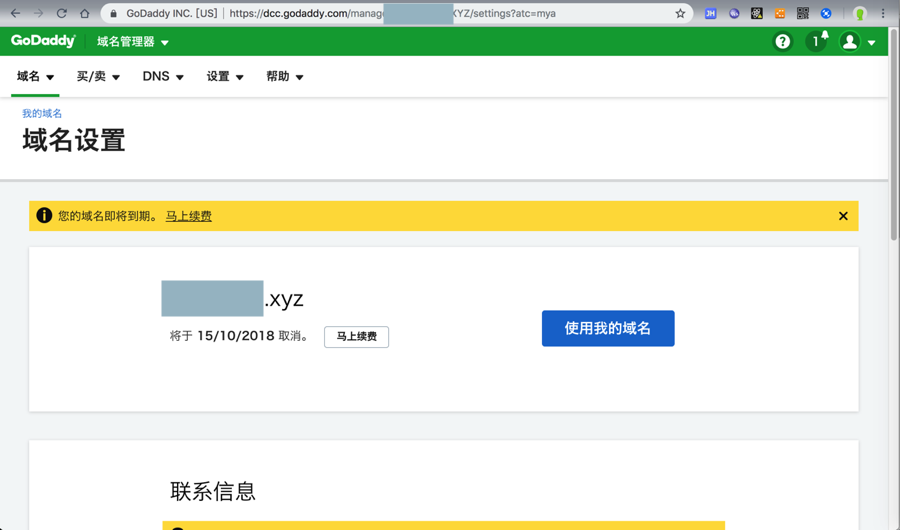The width and height of the screenshot is (900, 530).
Task: Open the help question mark icon
Action: [x=782, y=41]
